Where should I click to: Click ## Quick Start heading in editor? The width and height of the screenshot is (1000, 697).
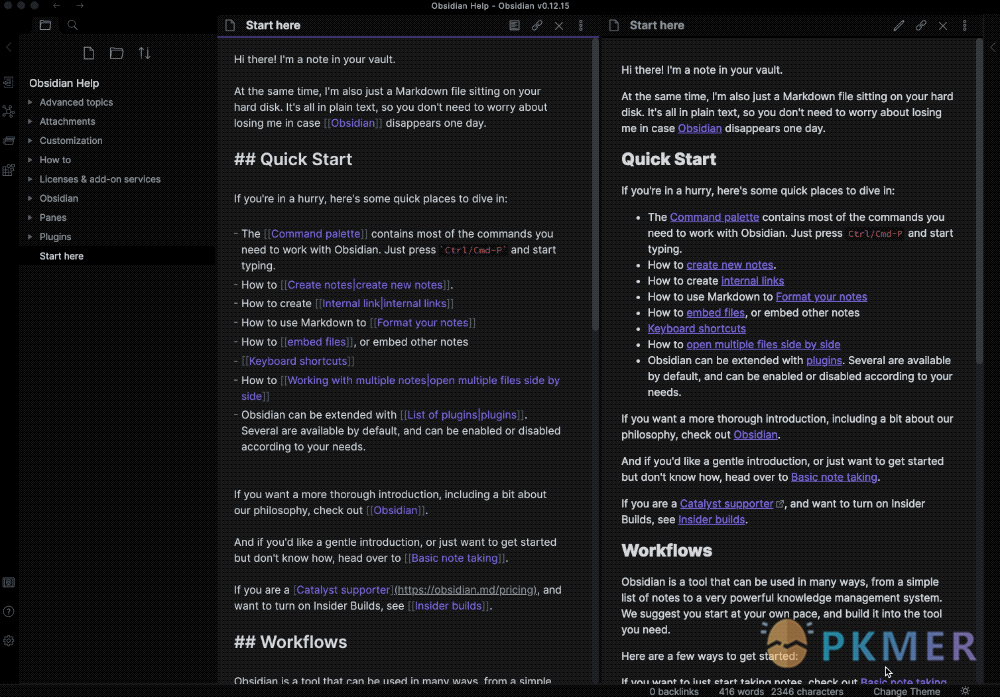293,159
